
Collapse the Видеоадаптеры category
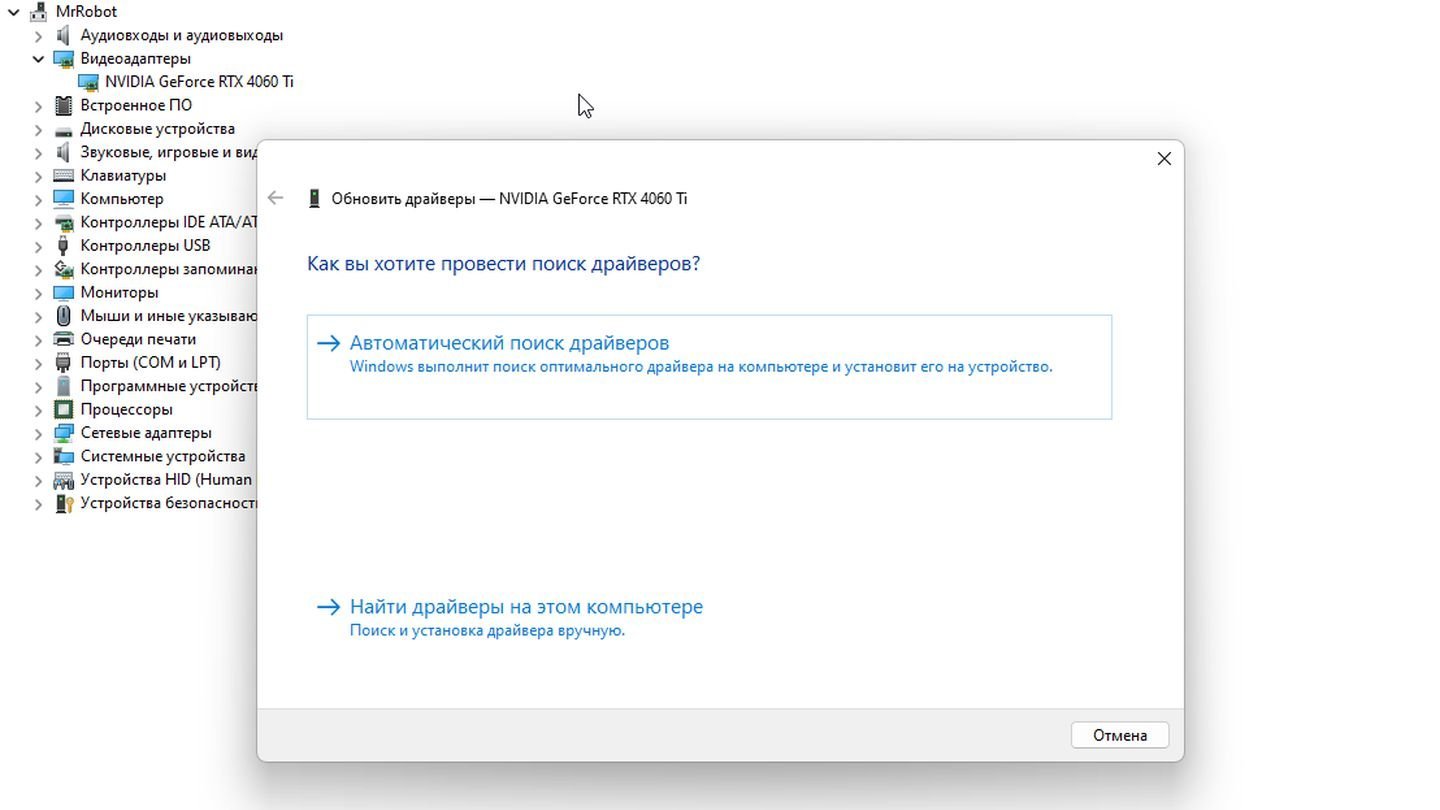[38, 59]
